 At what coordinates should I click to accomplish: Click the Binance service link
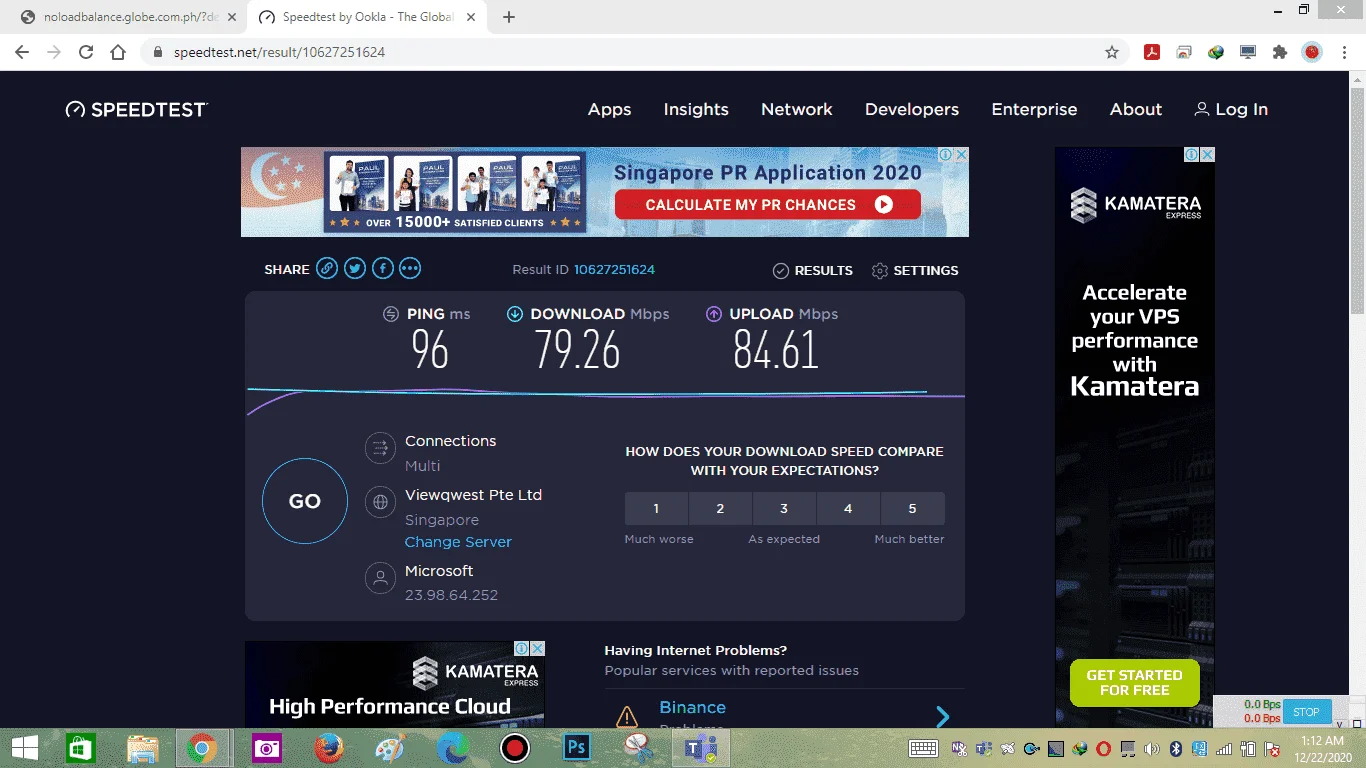coord(692,707)
